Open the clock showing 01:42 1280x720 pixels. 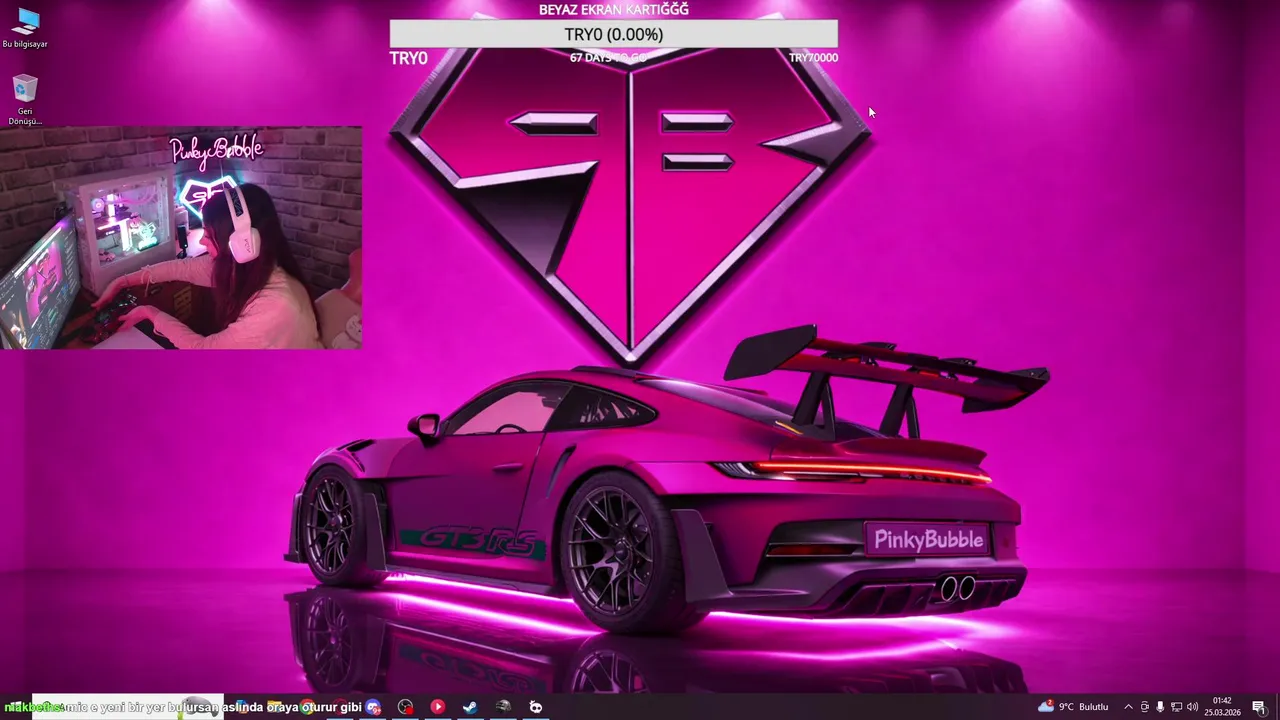click(x=1222, y=707)
